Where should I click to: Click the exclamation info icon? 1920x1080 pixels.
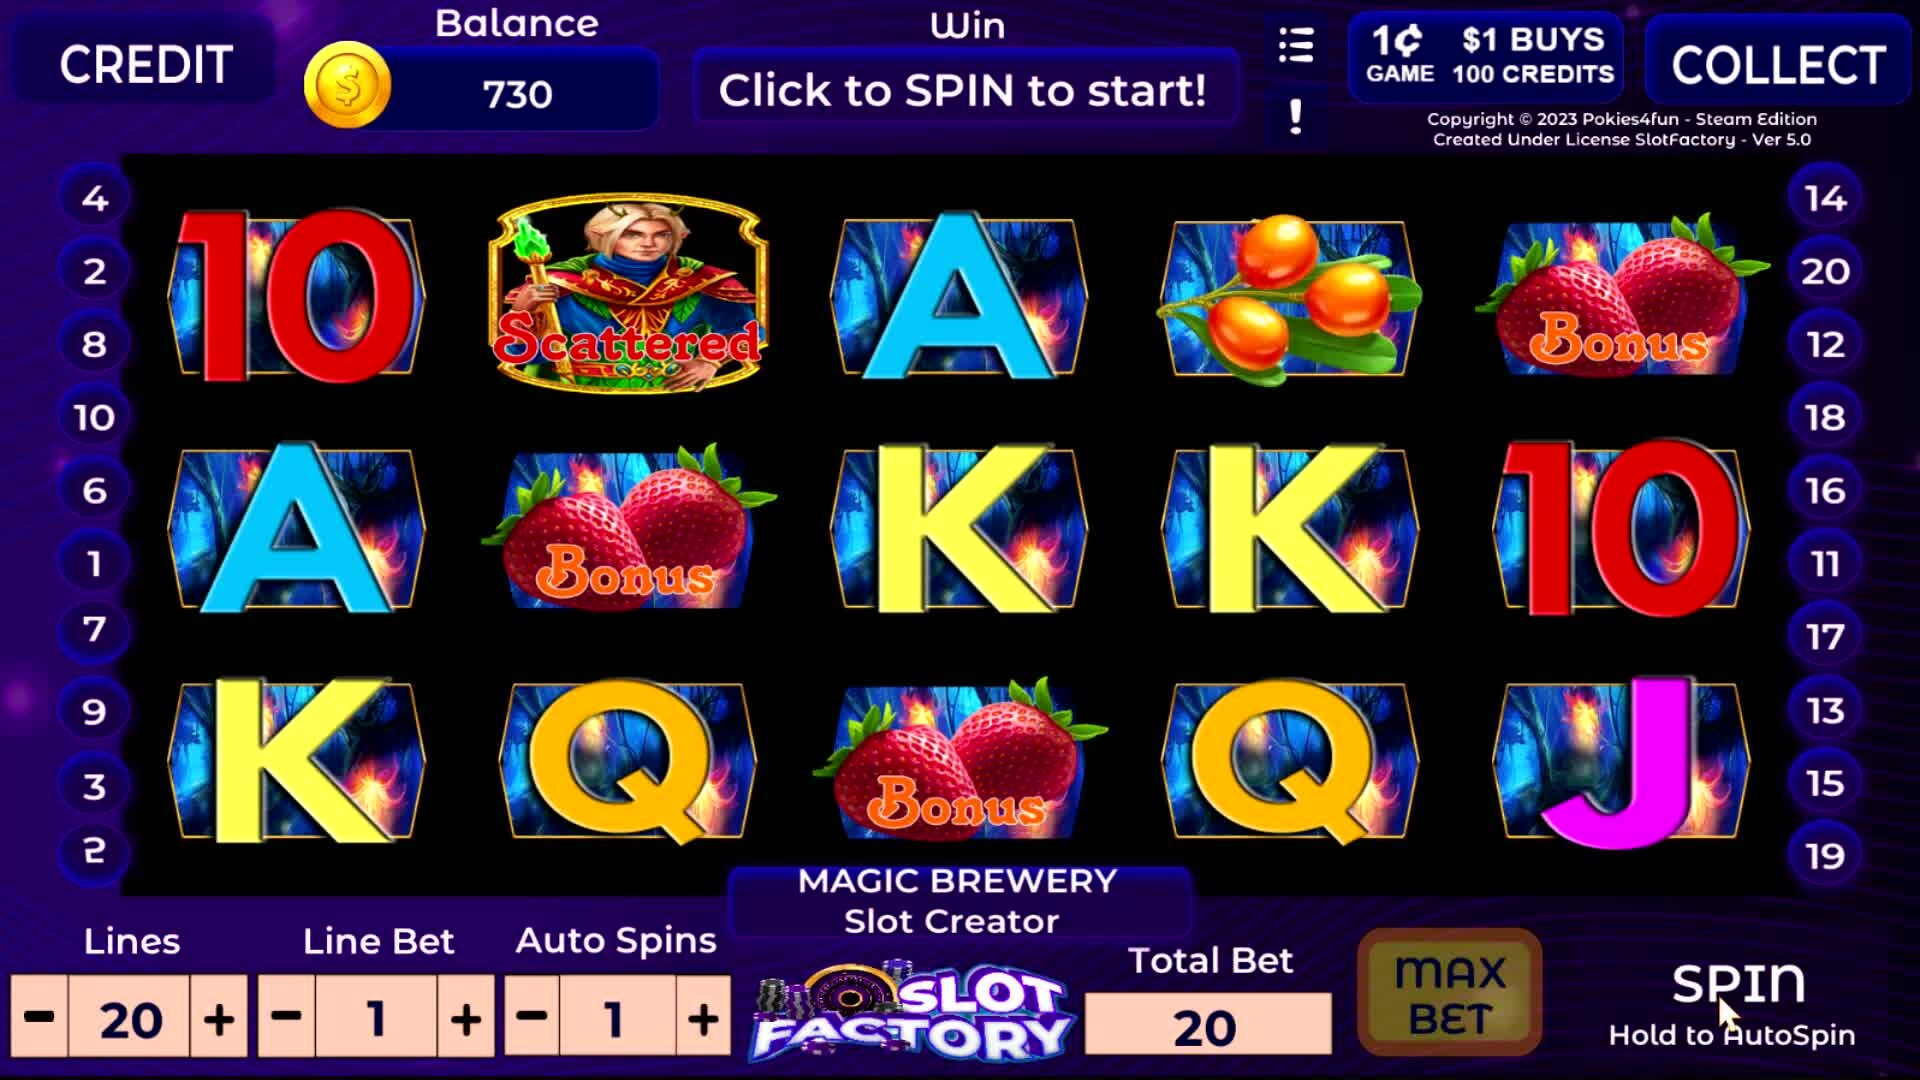coord(1296,117)
